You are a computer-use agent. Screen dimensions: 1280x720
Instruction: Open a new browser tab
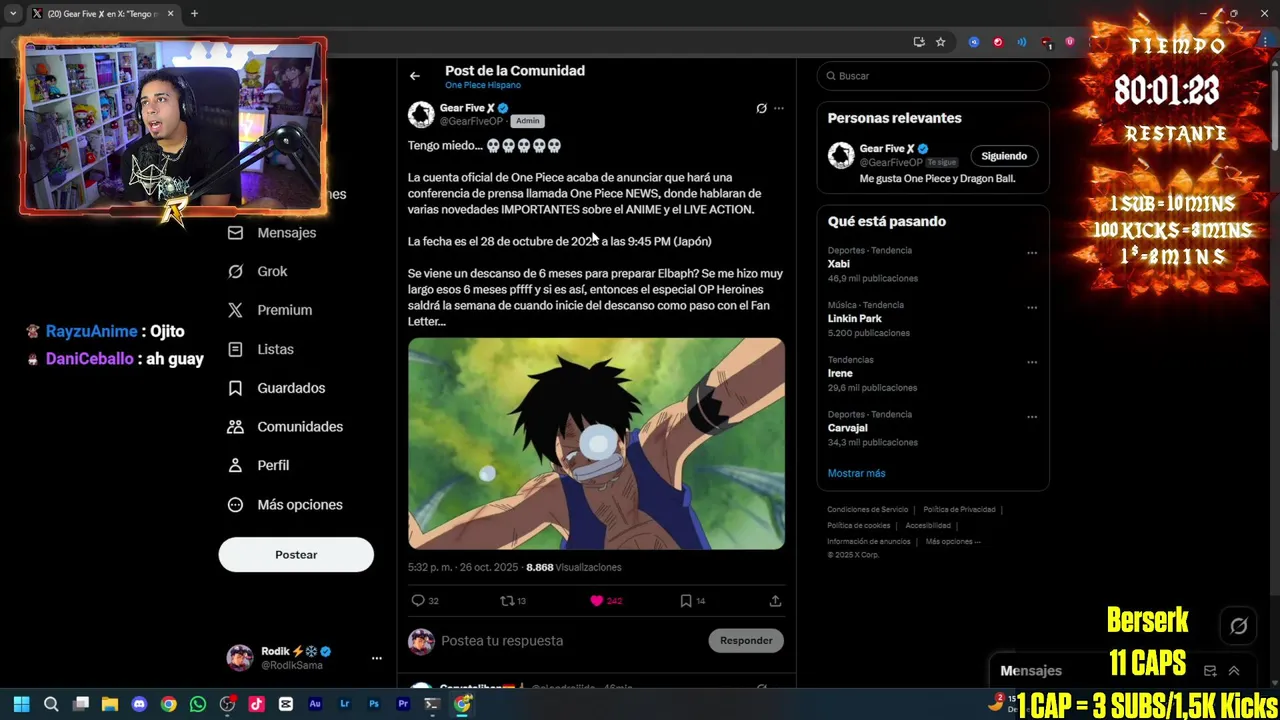pyautogui.click(x=194, y=14)
